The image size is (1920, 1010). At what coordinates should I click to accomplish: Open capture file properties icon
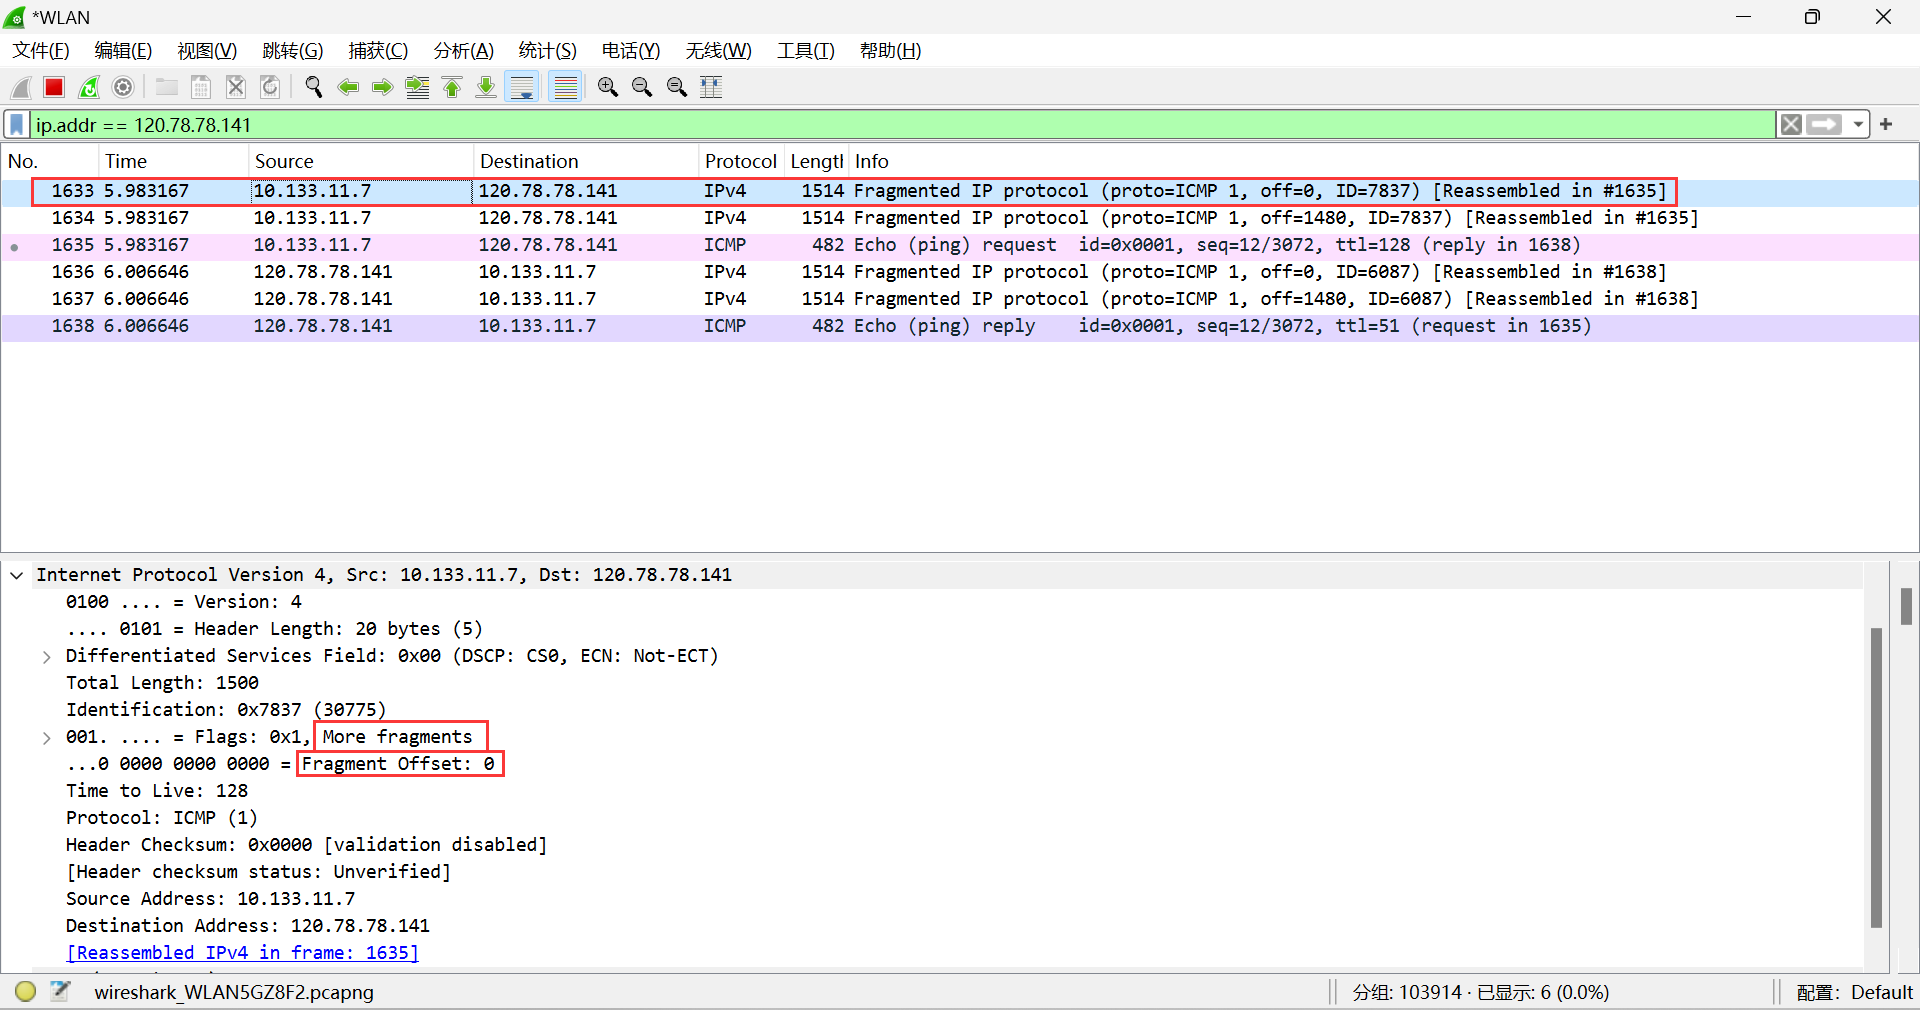[61, 991]
